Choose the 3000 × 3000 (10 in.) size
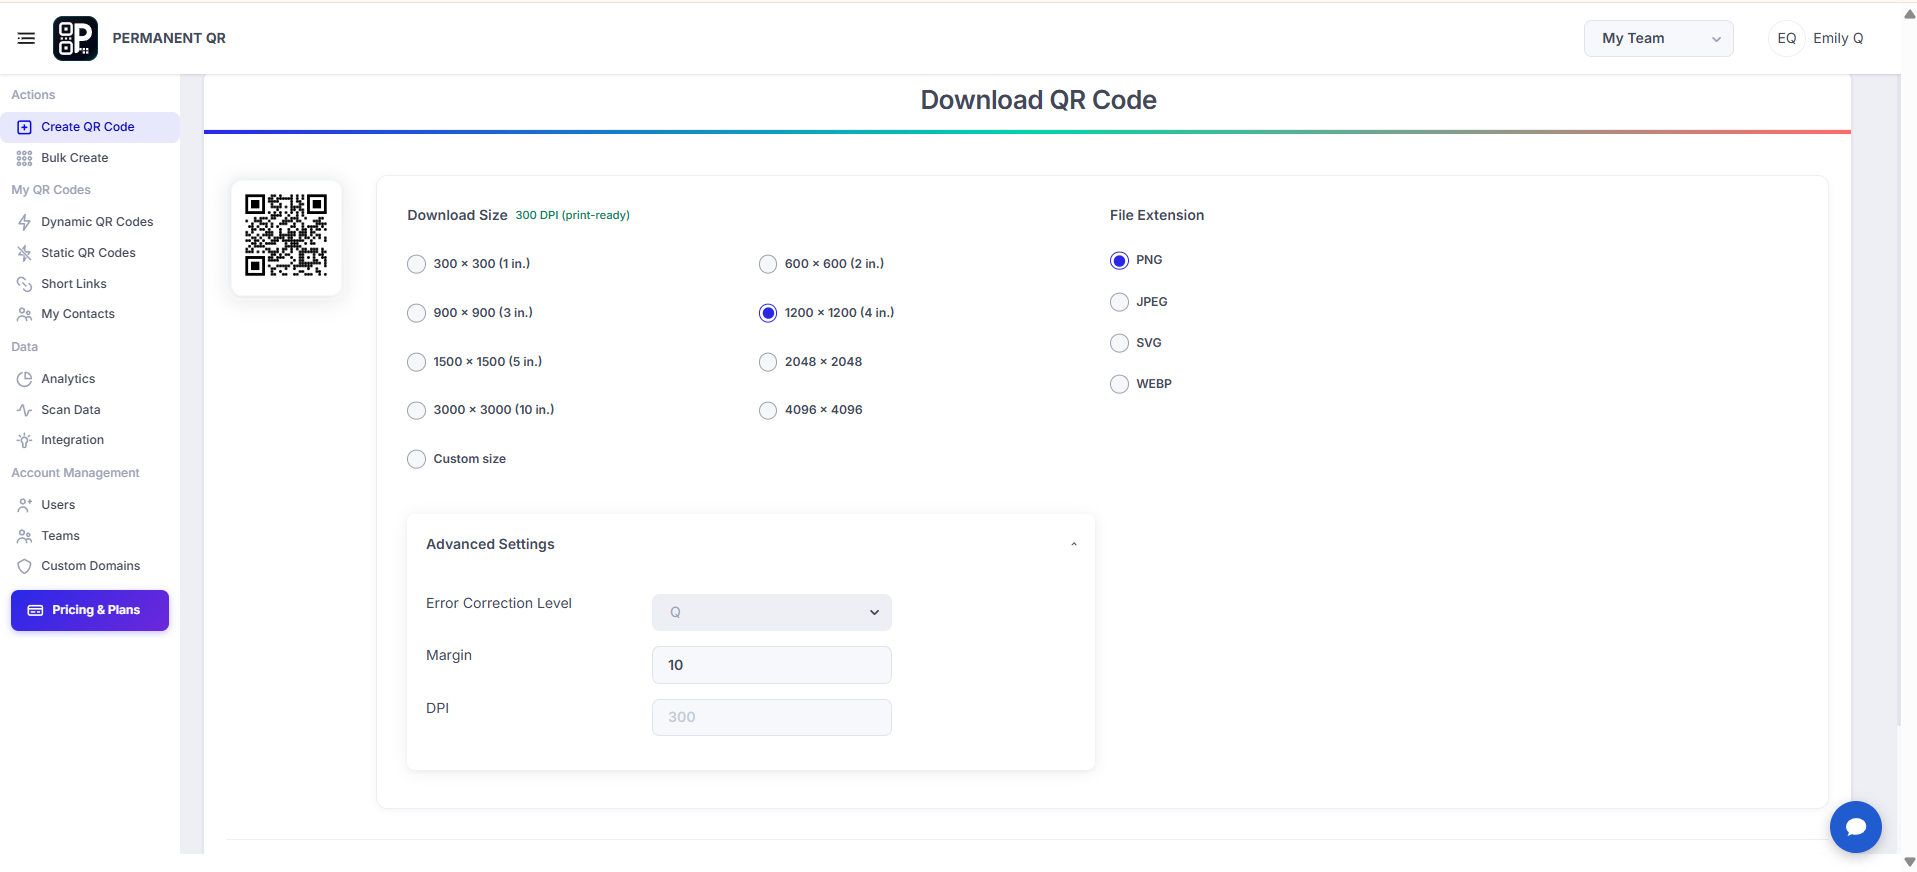Image resolution: width=1917 pixels, height=872 pixels. (417, 410)
